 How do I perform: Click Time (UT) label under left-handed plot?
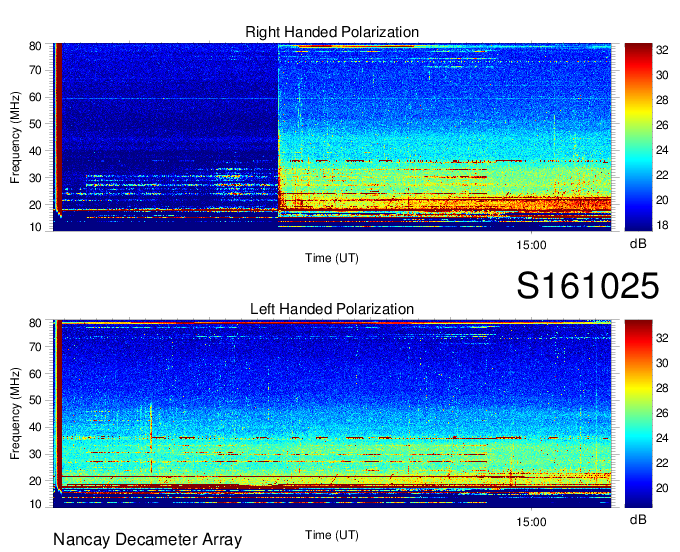pyautogui.click(x=332, y=535)
